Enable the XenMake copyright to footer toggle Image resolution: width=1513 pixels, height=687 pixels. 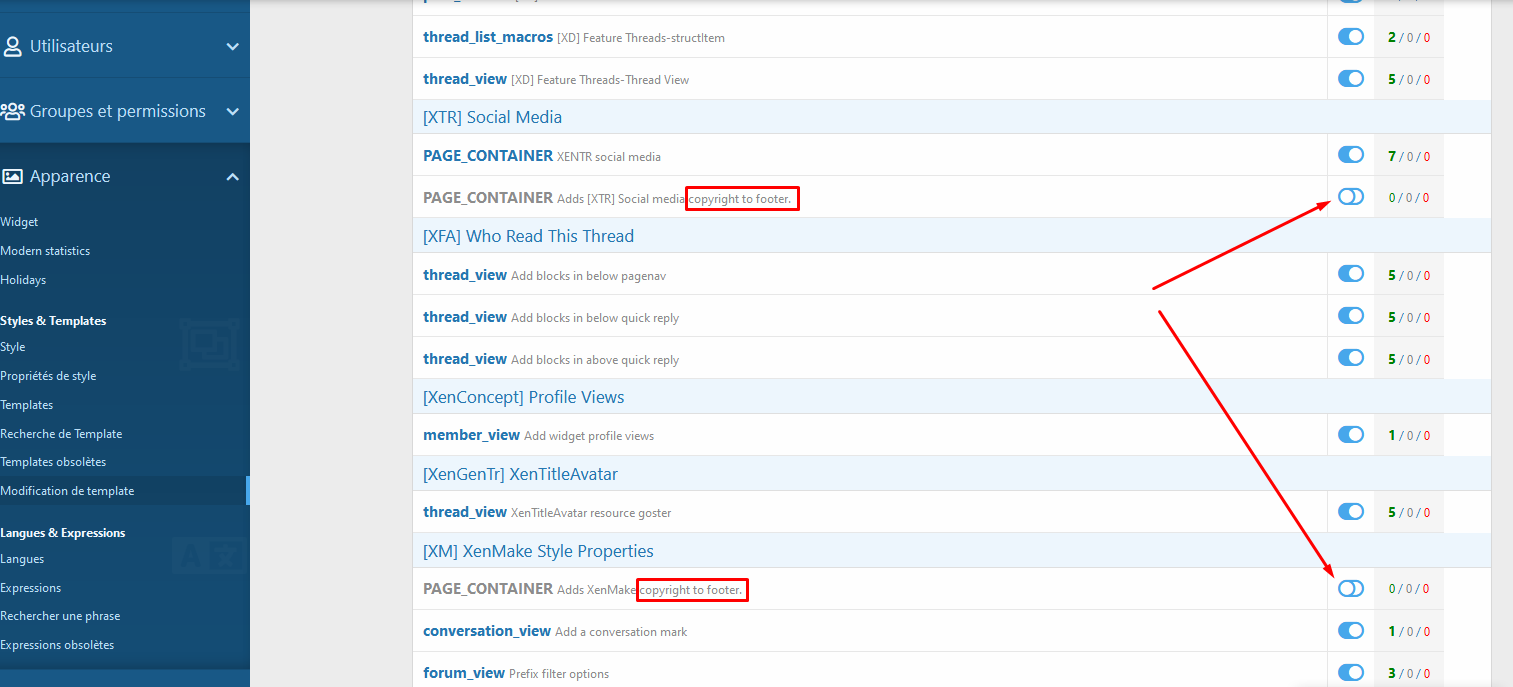[1350, 589]
